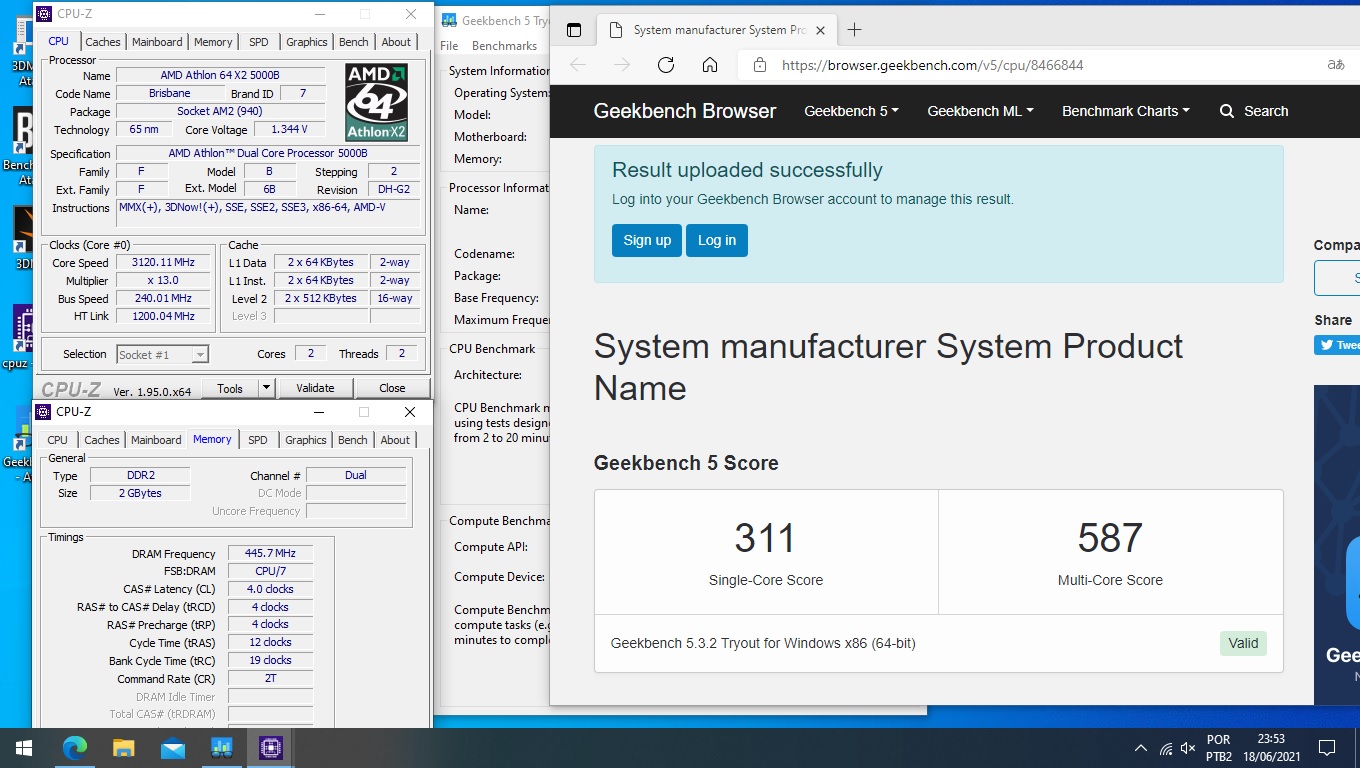This screenshot has width=1360, height=768.
Task: Go back in the browser
Action: (x=578, y=65)
